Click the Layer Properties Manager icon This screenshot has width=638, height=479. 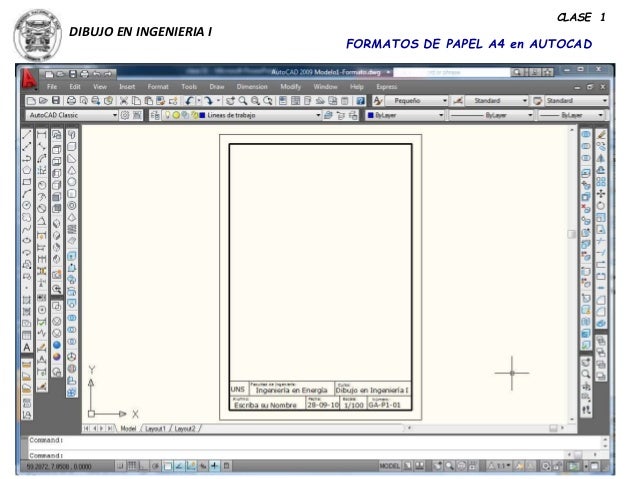tap(155, 116)
